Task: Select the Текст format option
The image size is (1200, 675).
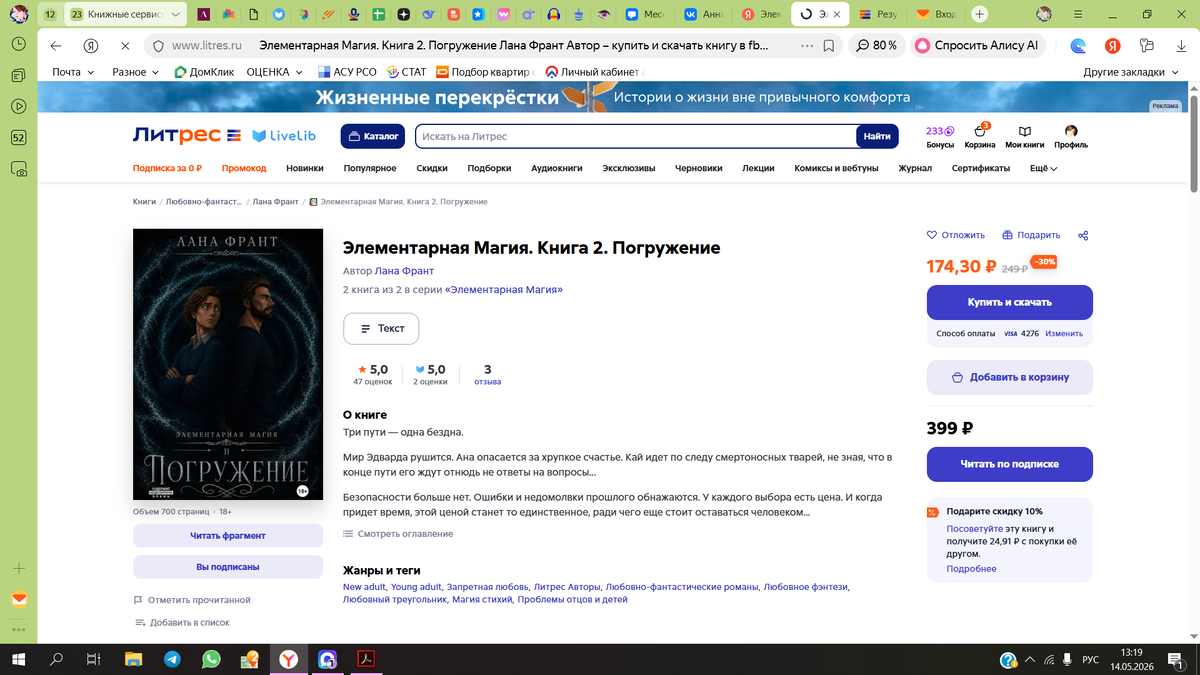Action: [381, 329]
